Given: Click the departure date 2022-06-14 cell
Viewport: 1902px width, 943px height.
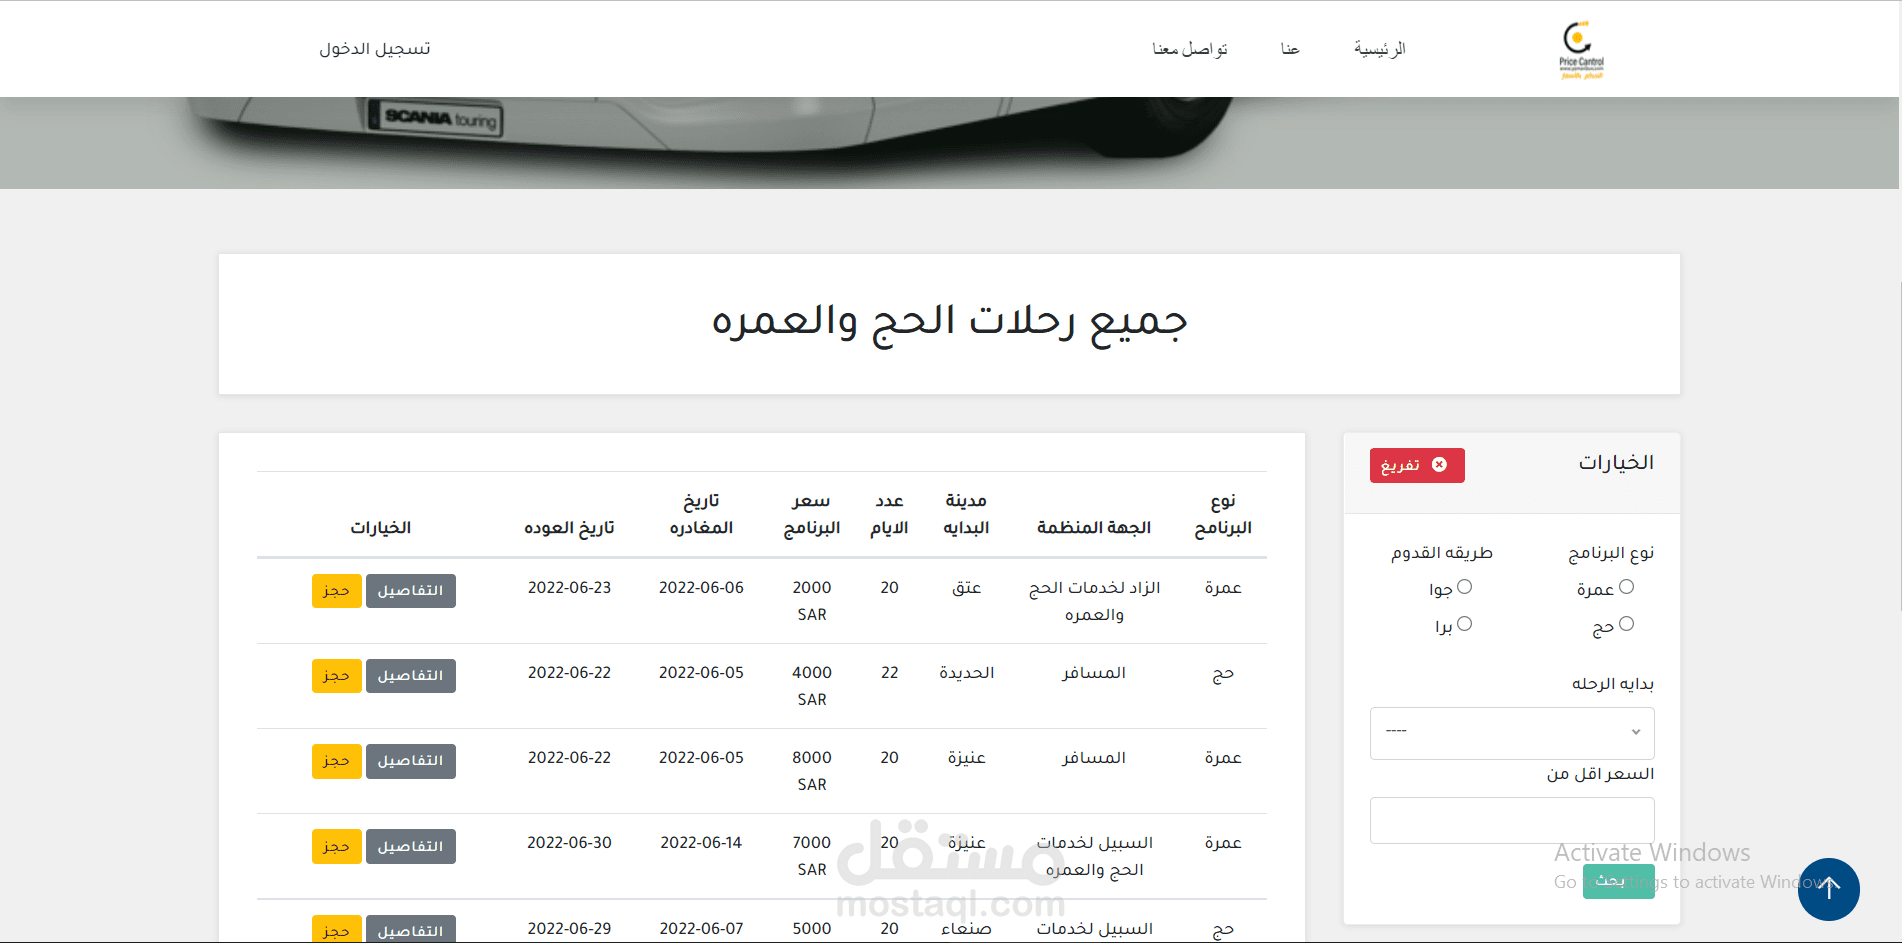Looking at the screenshot, I should 701,843.
